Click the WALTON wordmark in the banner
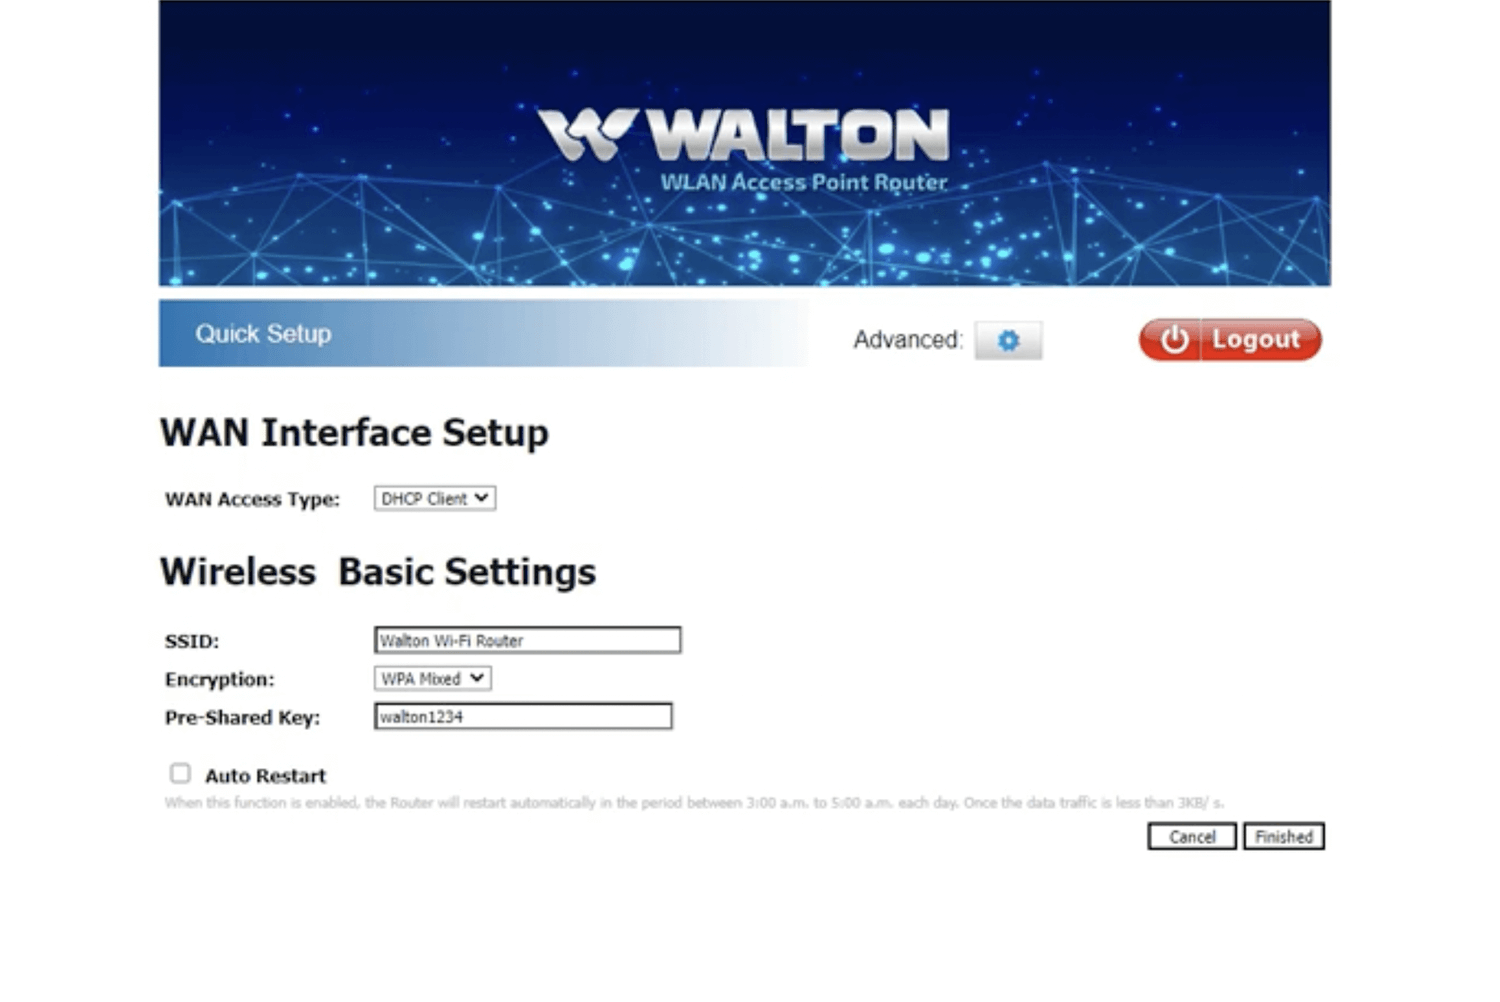The image size is (1500, 1002). point(797,135)
